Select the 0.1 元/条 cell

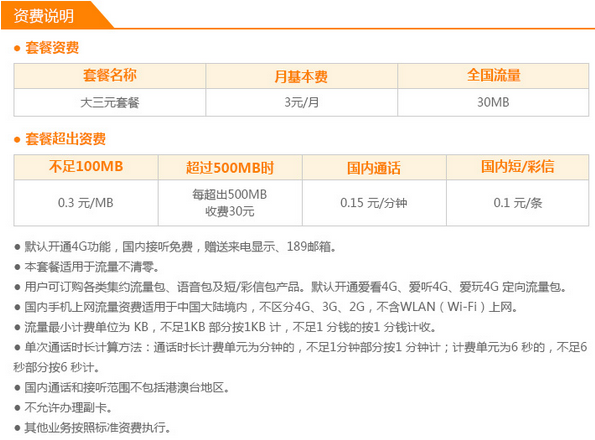pyautogui.click(x=518, y=203)
